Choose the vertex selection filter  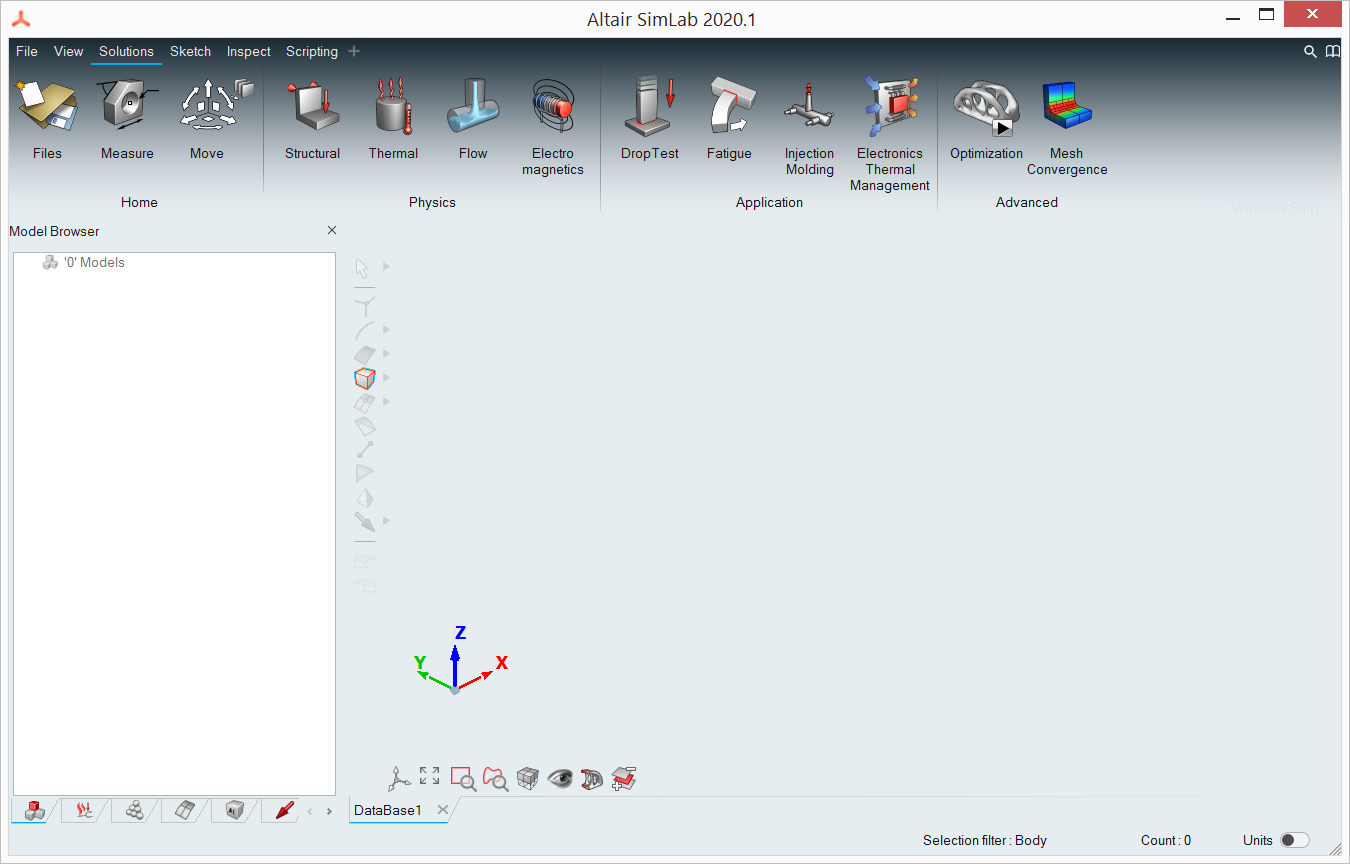point(365,306)
